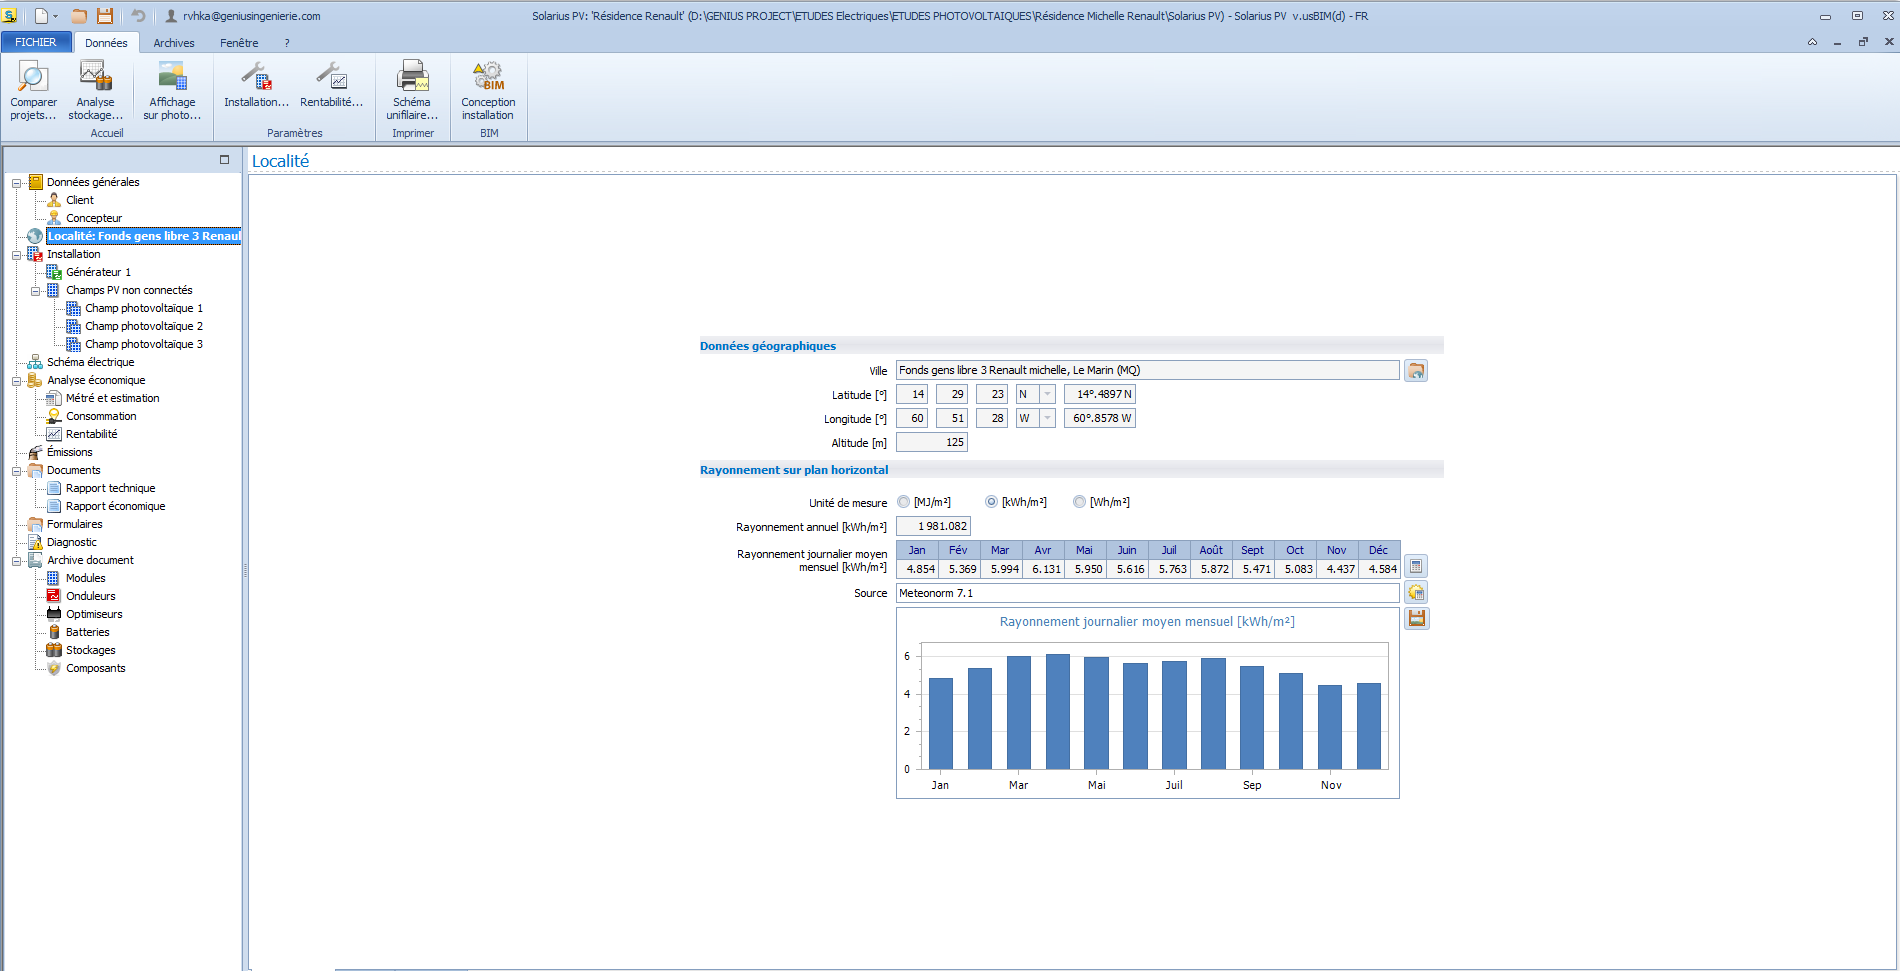Collapse the Données générales tree node
Image resolution: width=1900 pixels, height=971 pixels.
(x=17, y=183)
